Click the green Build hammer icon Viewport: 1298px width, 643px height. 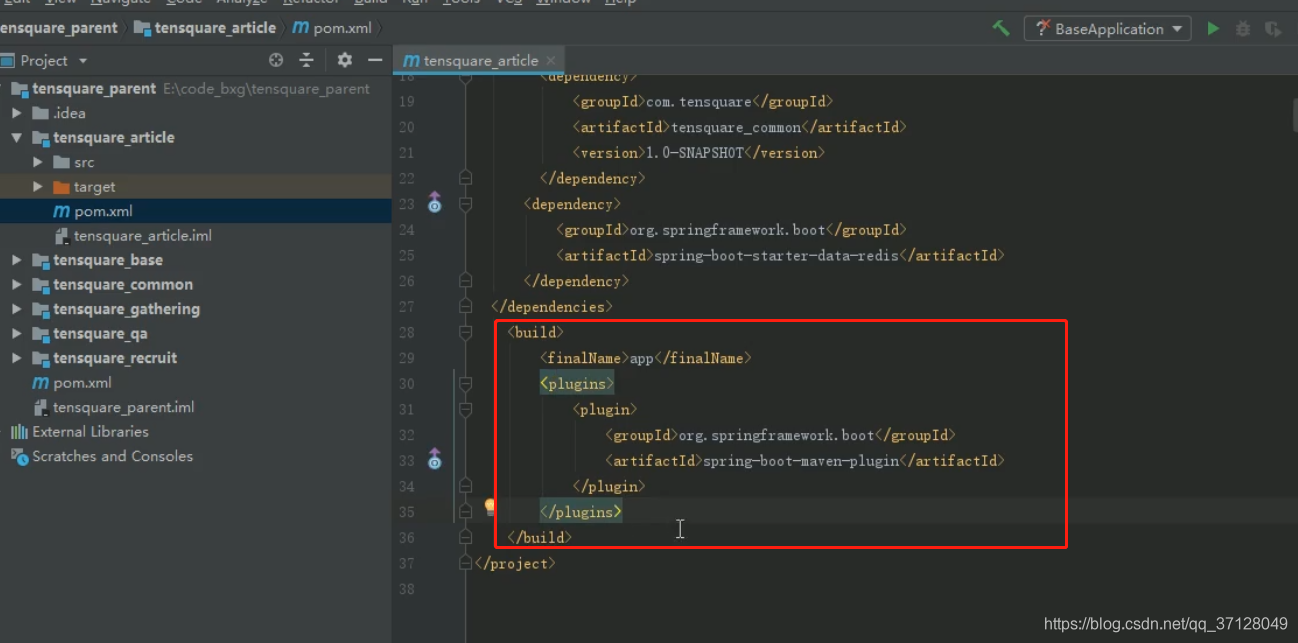tap(1000, 29)
